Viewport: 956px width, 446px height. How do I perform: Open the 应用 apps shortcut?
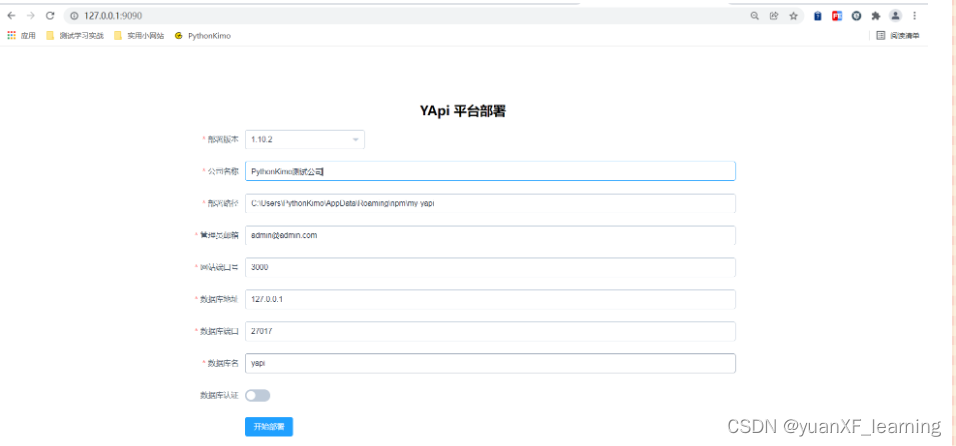[21, 36]
